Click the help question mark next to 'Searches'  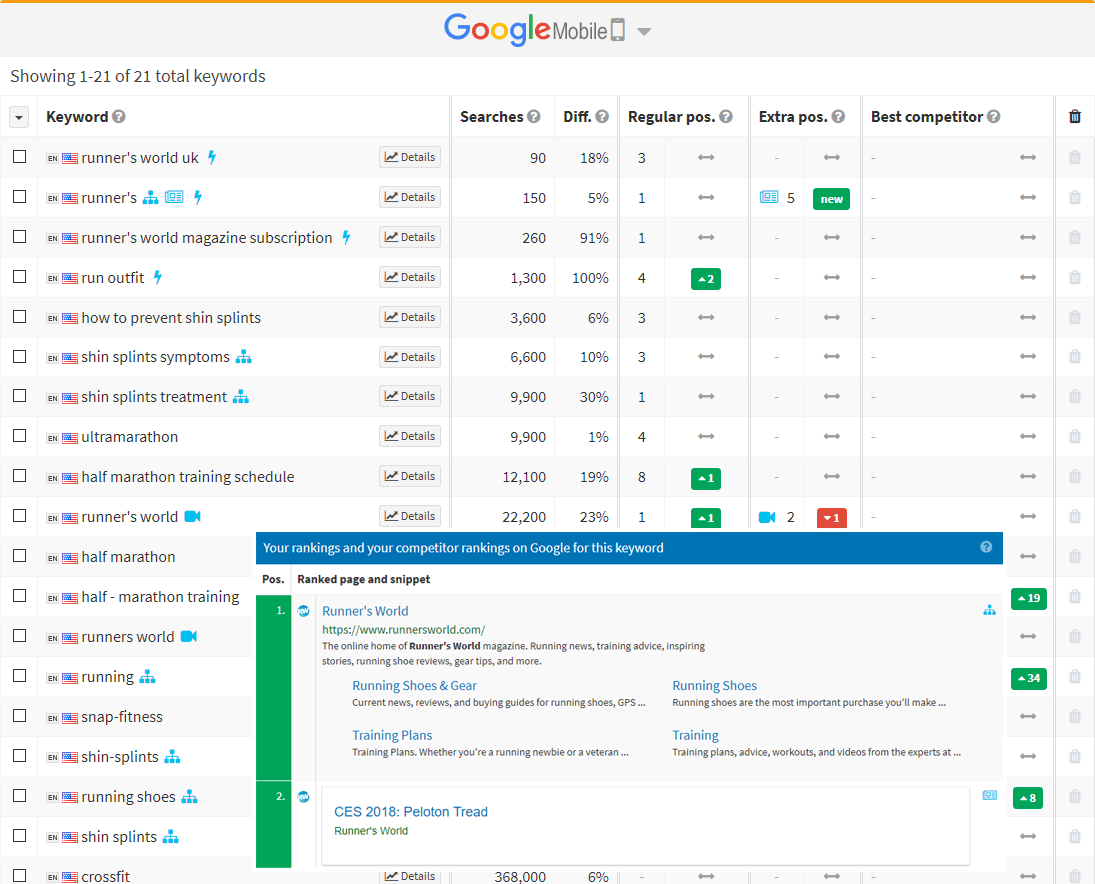pos(533,116)
